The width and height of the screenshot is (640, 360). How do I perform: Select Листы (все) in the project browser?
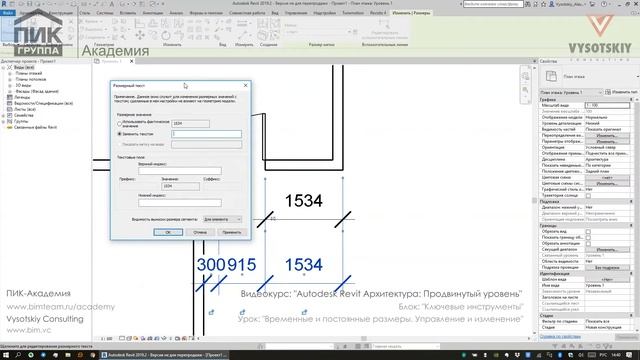pyautogui.click(x=25, y=109)
